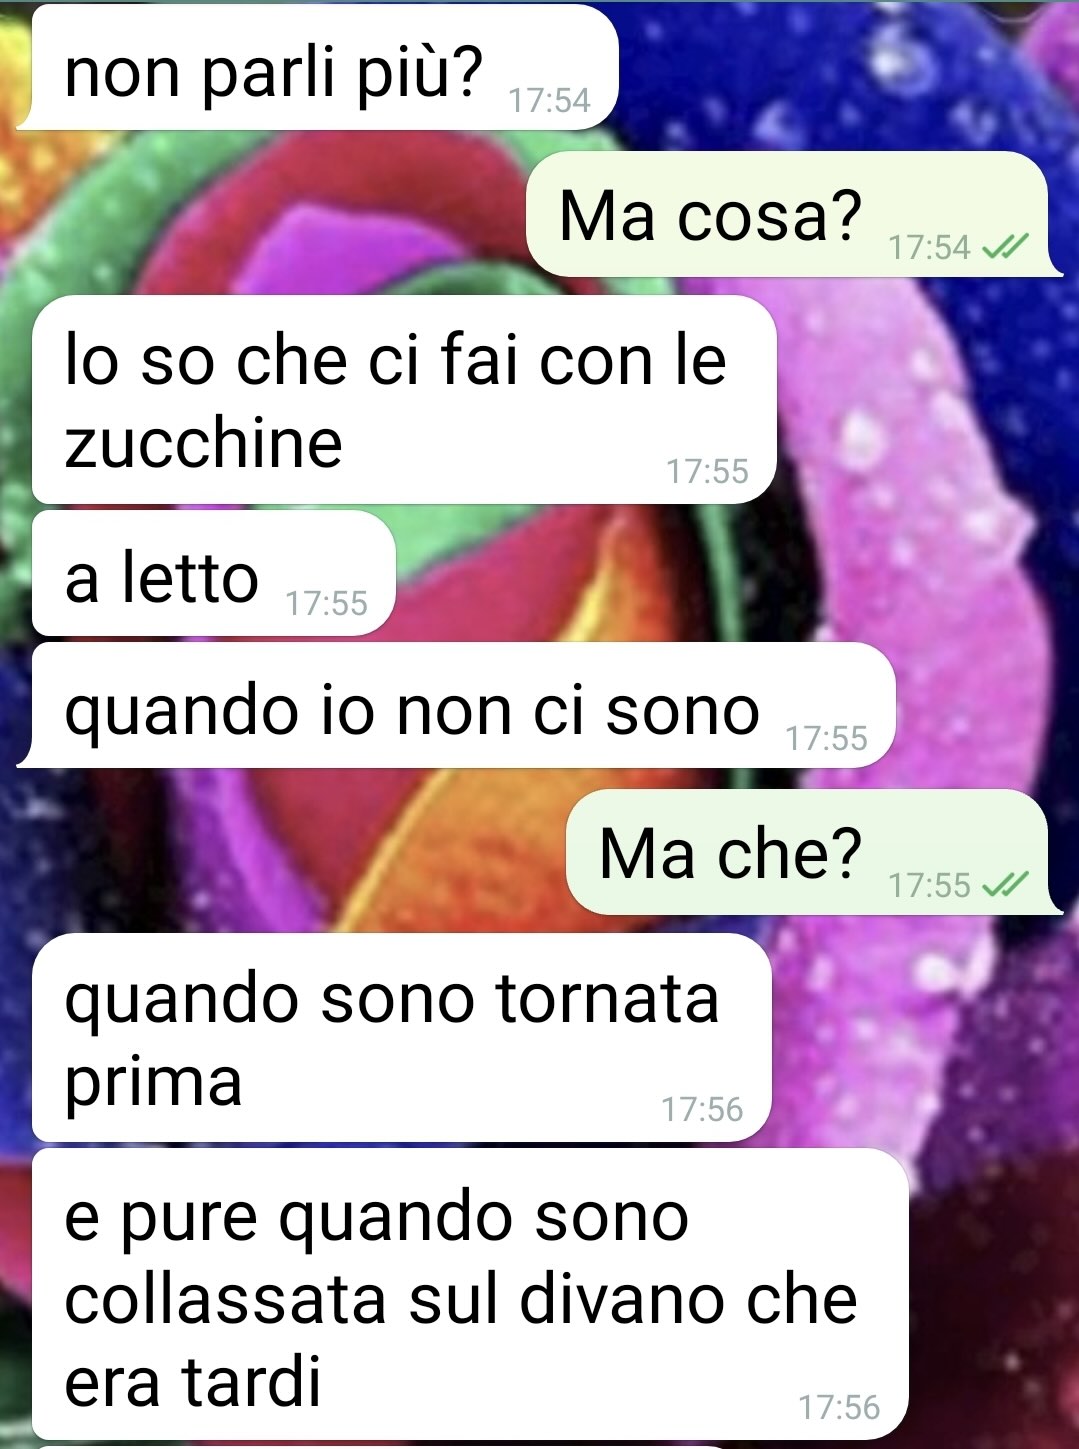Tap the 17:55 timestamp beside 'a letto'
The height and width of the screenshot is (1449, 1079).
tap(326, 603)
